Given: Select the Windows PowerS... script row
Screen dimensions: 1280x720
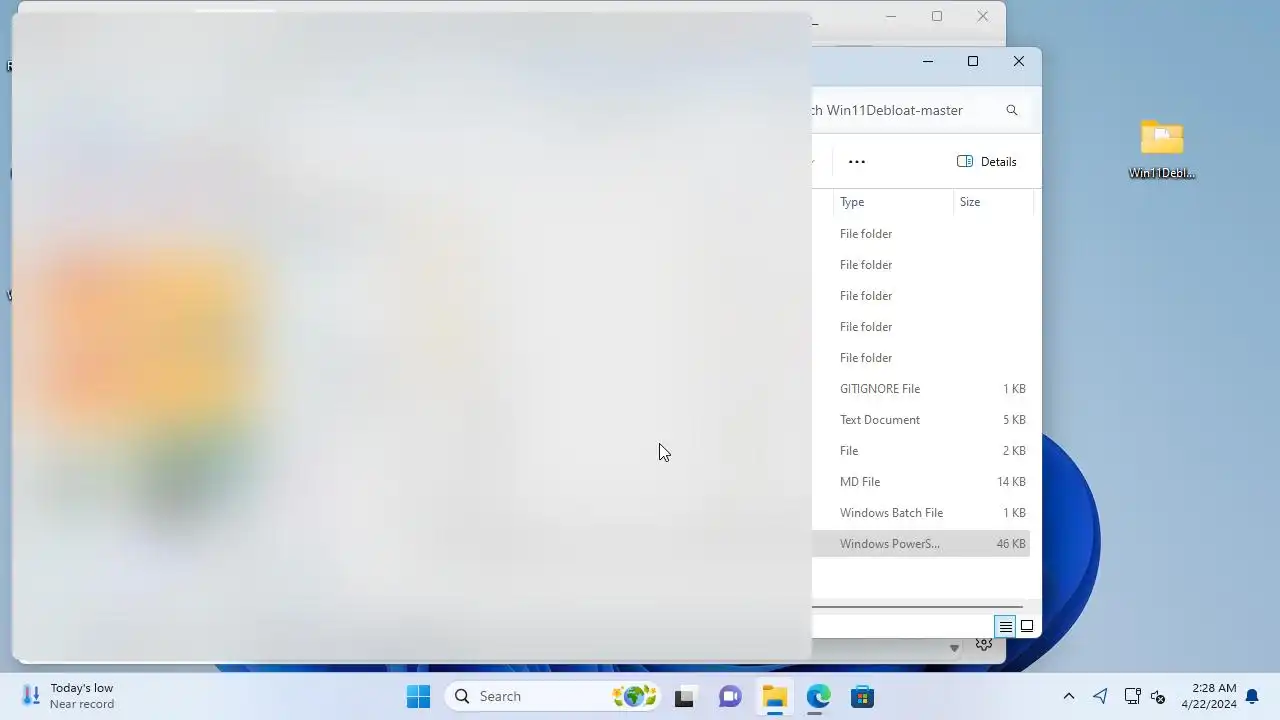Looking at the screenshot, I should pyautogui.click(x=921, y=544).
